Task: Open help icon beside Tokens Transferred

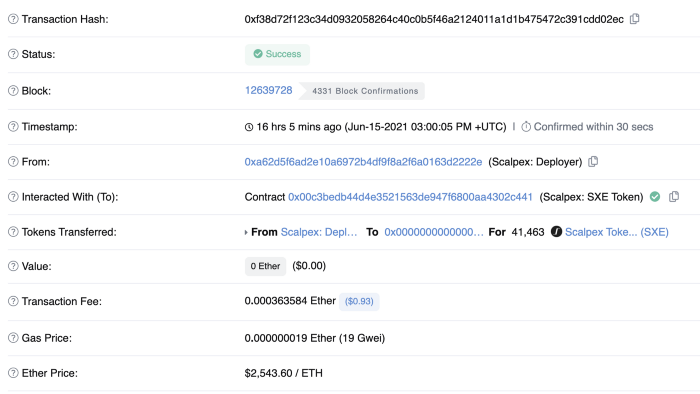Action: [13, 232]
